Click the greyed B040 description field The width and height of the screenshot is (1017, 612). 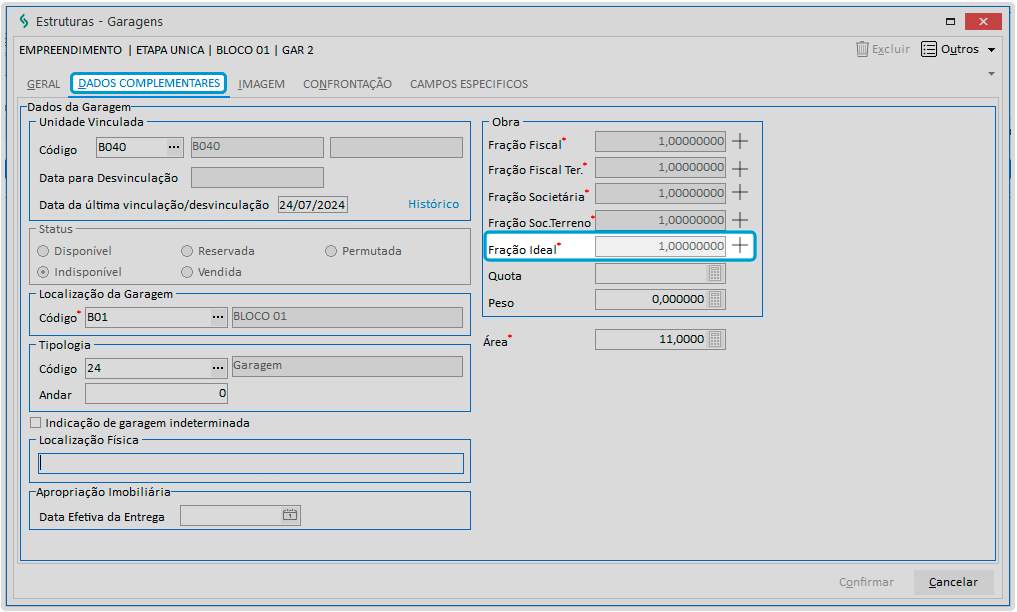coord(257,147)
